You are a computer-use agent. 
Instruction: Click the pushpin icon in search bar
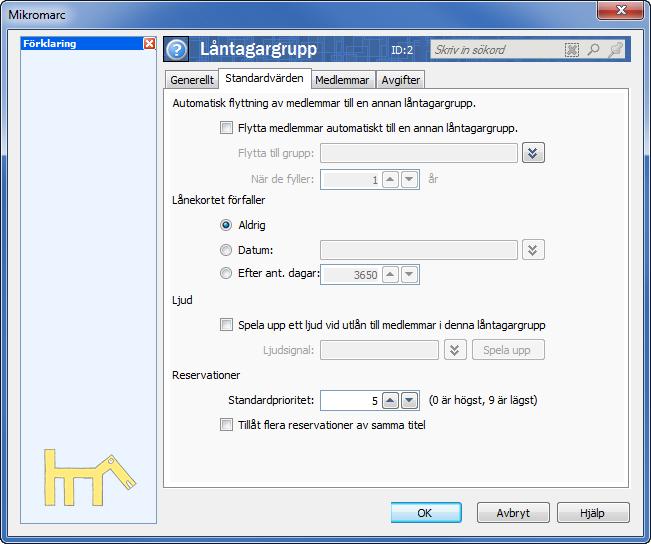tap(616, 50)
